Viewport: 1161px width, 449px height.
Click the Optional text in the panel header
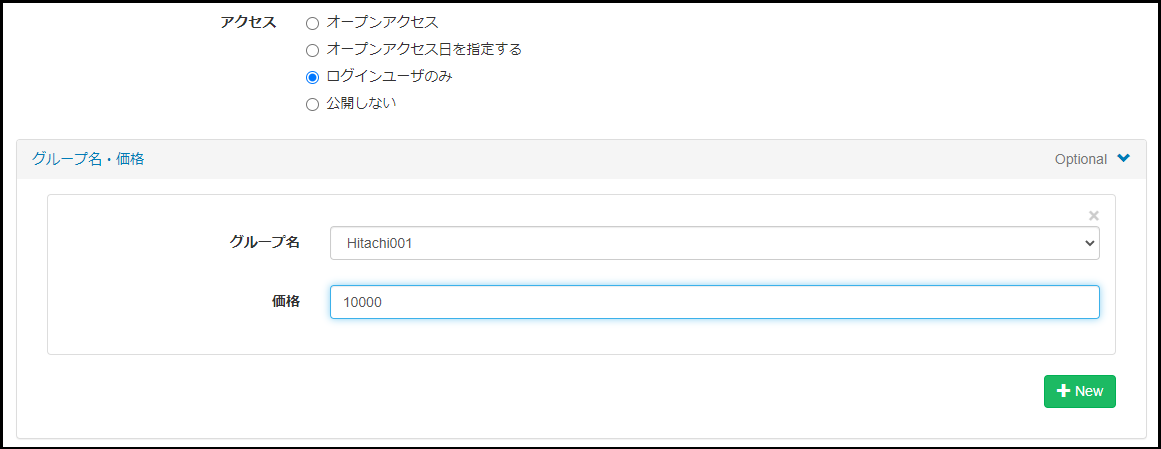(1080, 159)
